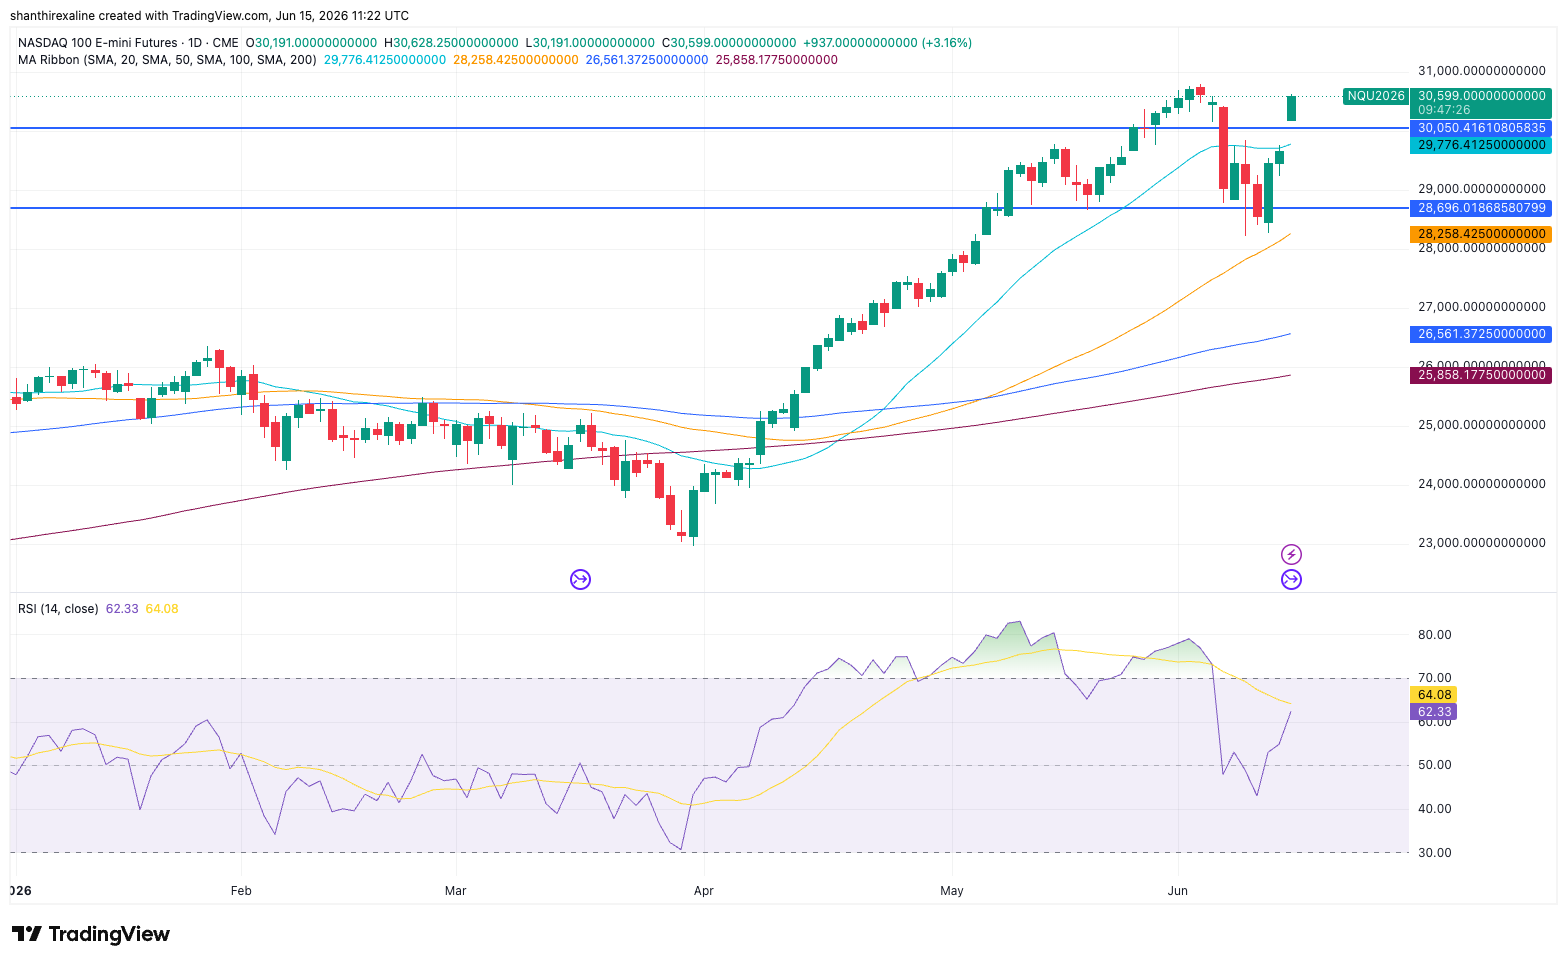Click the yellow 64.08 RSI axis label
Image resolution: width=1567 pixels, height=964 pixels.
click(x=1434, y=695)
